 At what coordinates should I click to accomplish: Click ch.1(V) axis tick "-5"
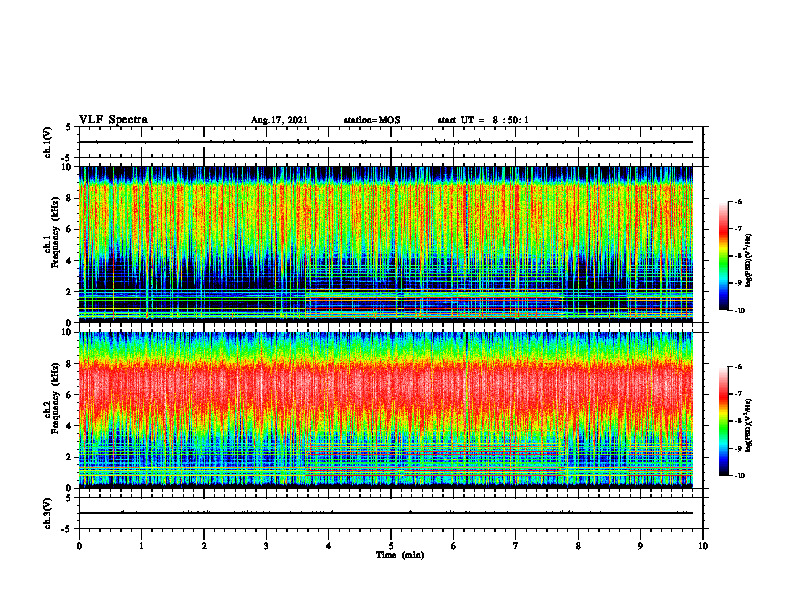pyautogui.click(x=67, y=158)
